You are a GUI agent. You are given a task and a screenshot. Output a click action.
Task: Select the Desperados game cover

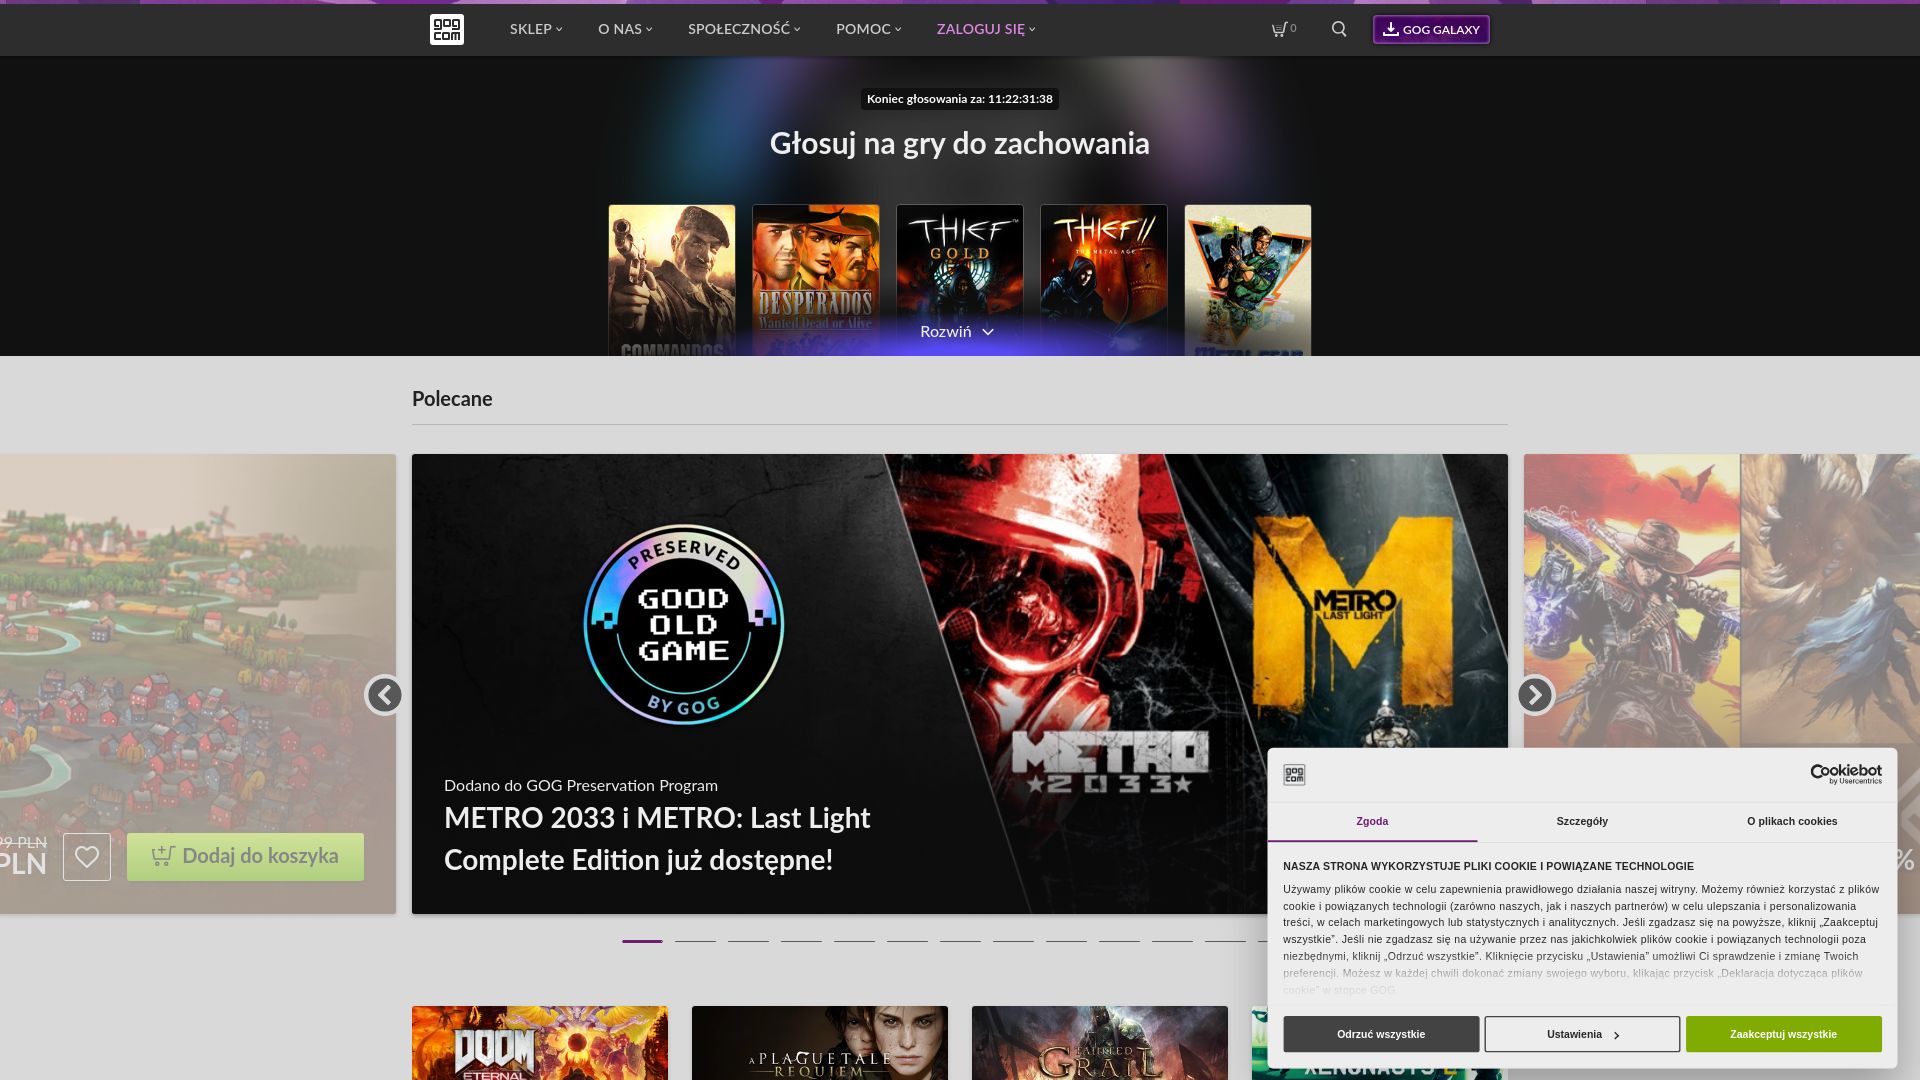816,280
